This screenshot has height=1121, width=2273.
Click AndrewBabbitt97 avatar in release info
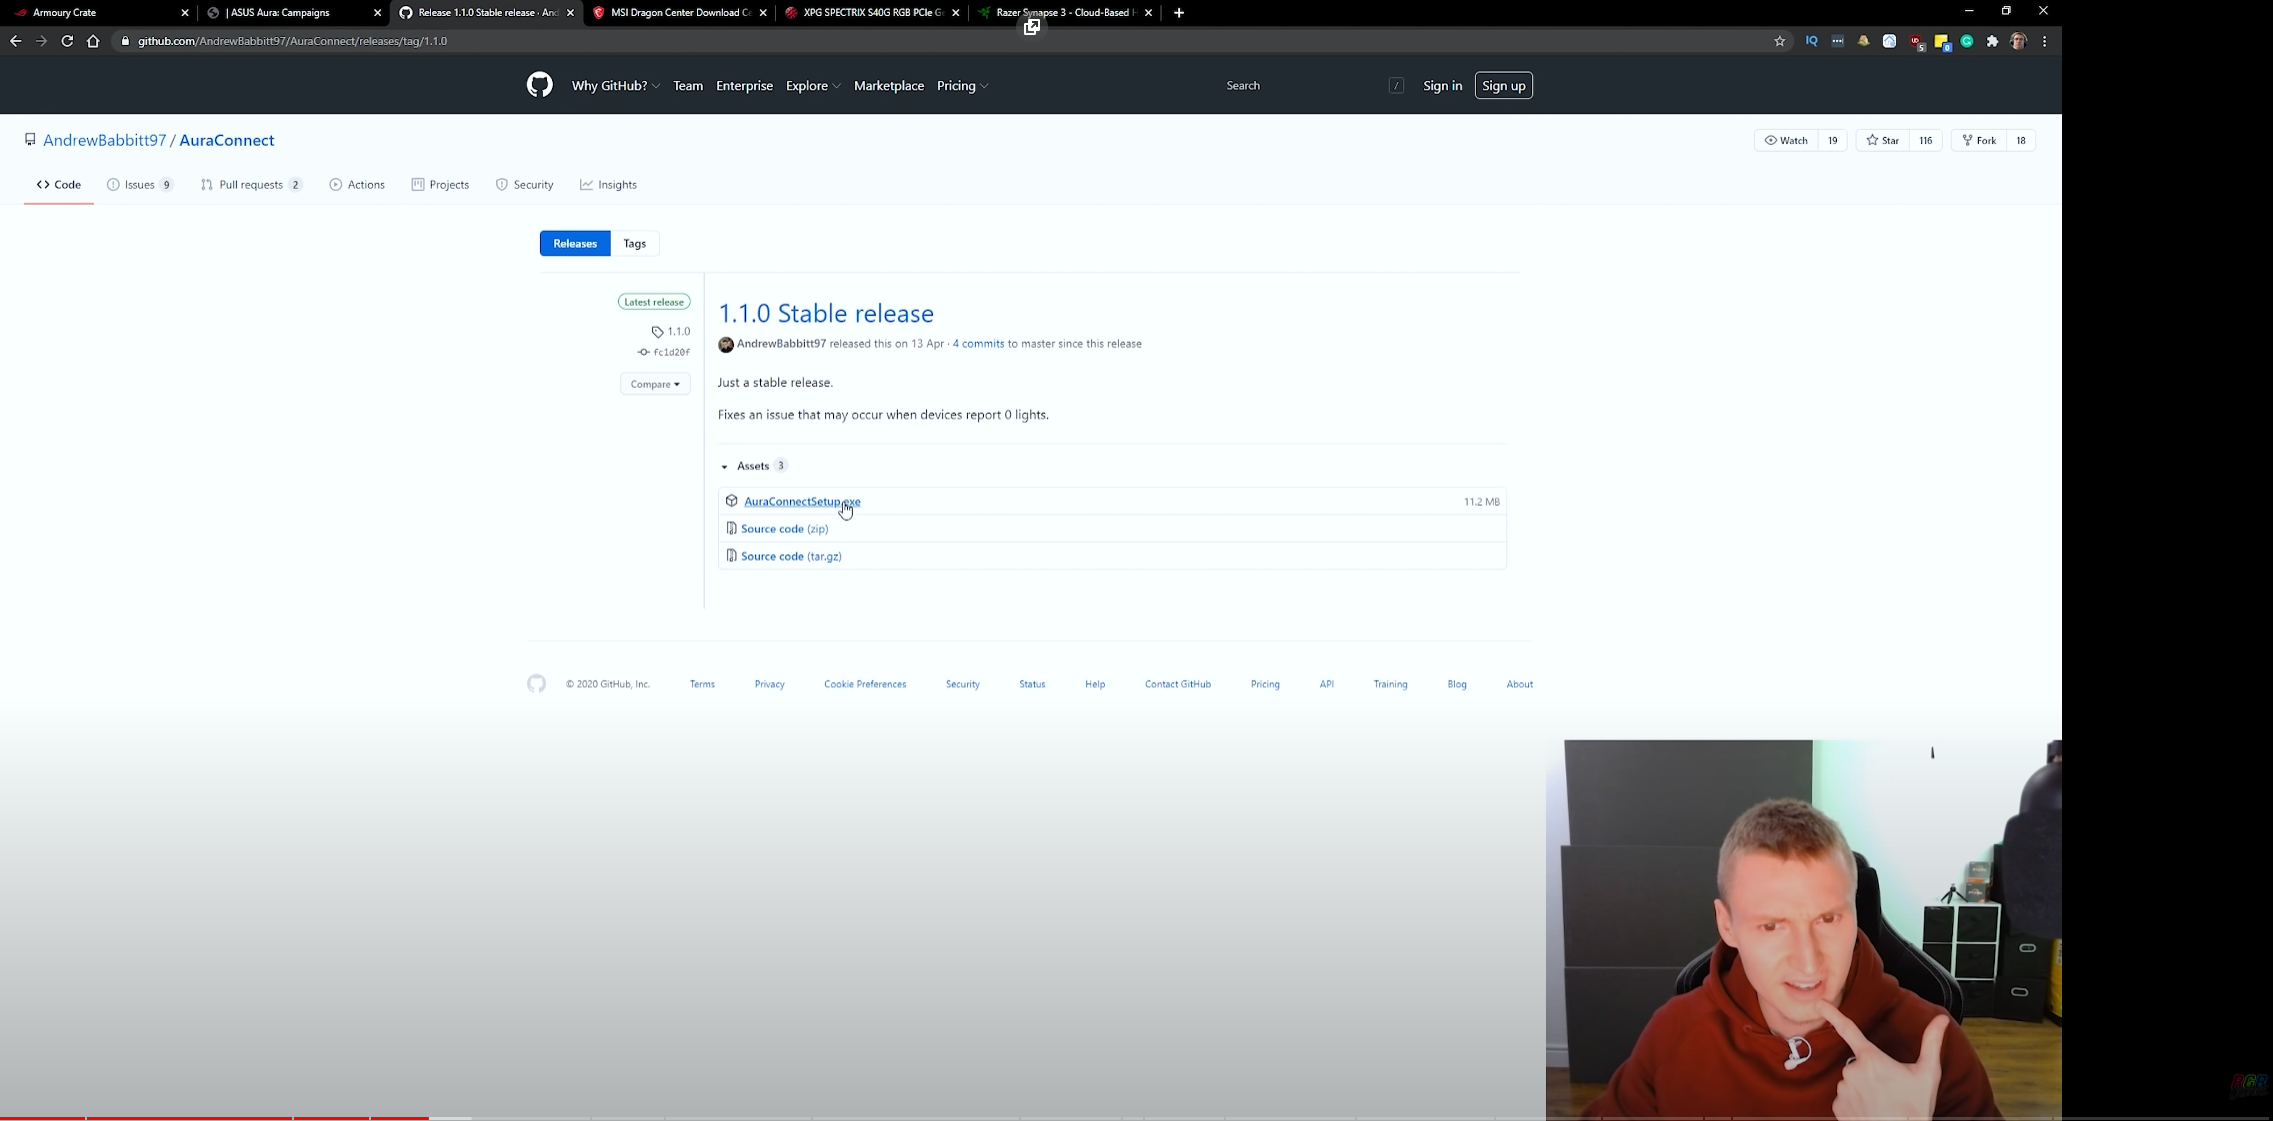[x=726, y=344]
